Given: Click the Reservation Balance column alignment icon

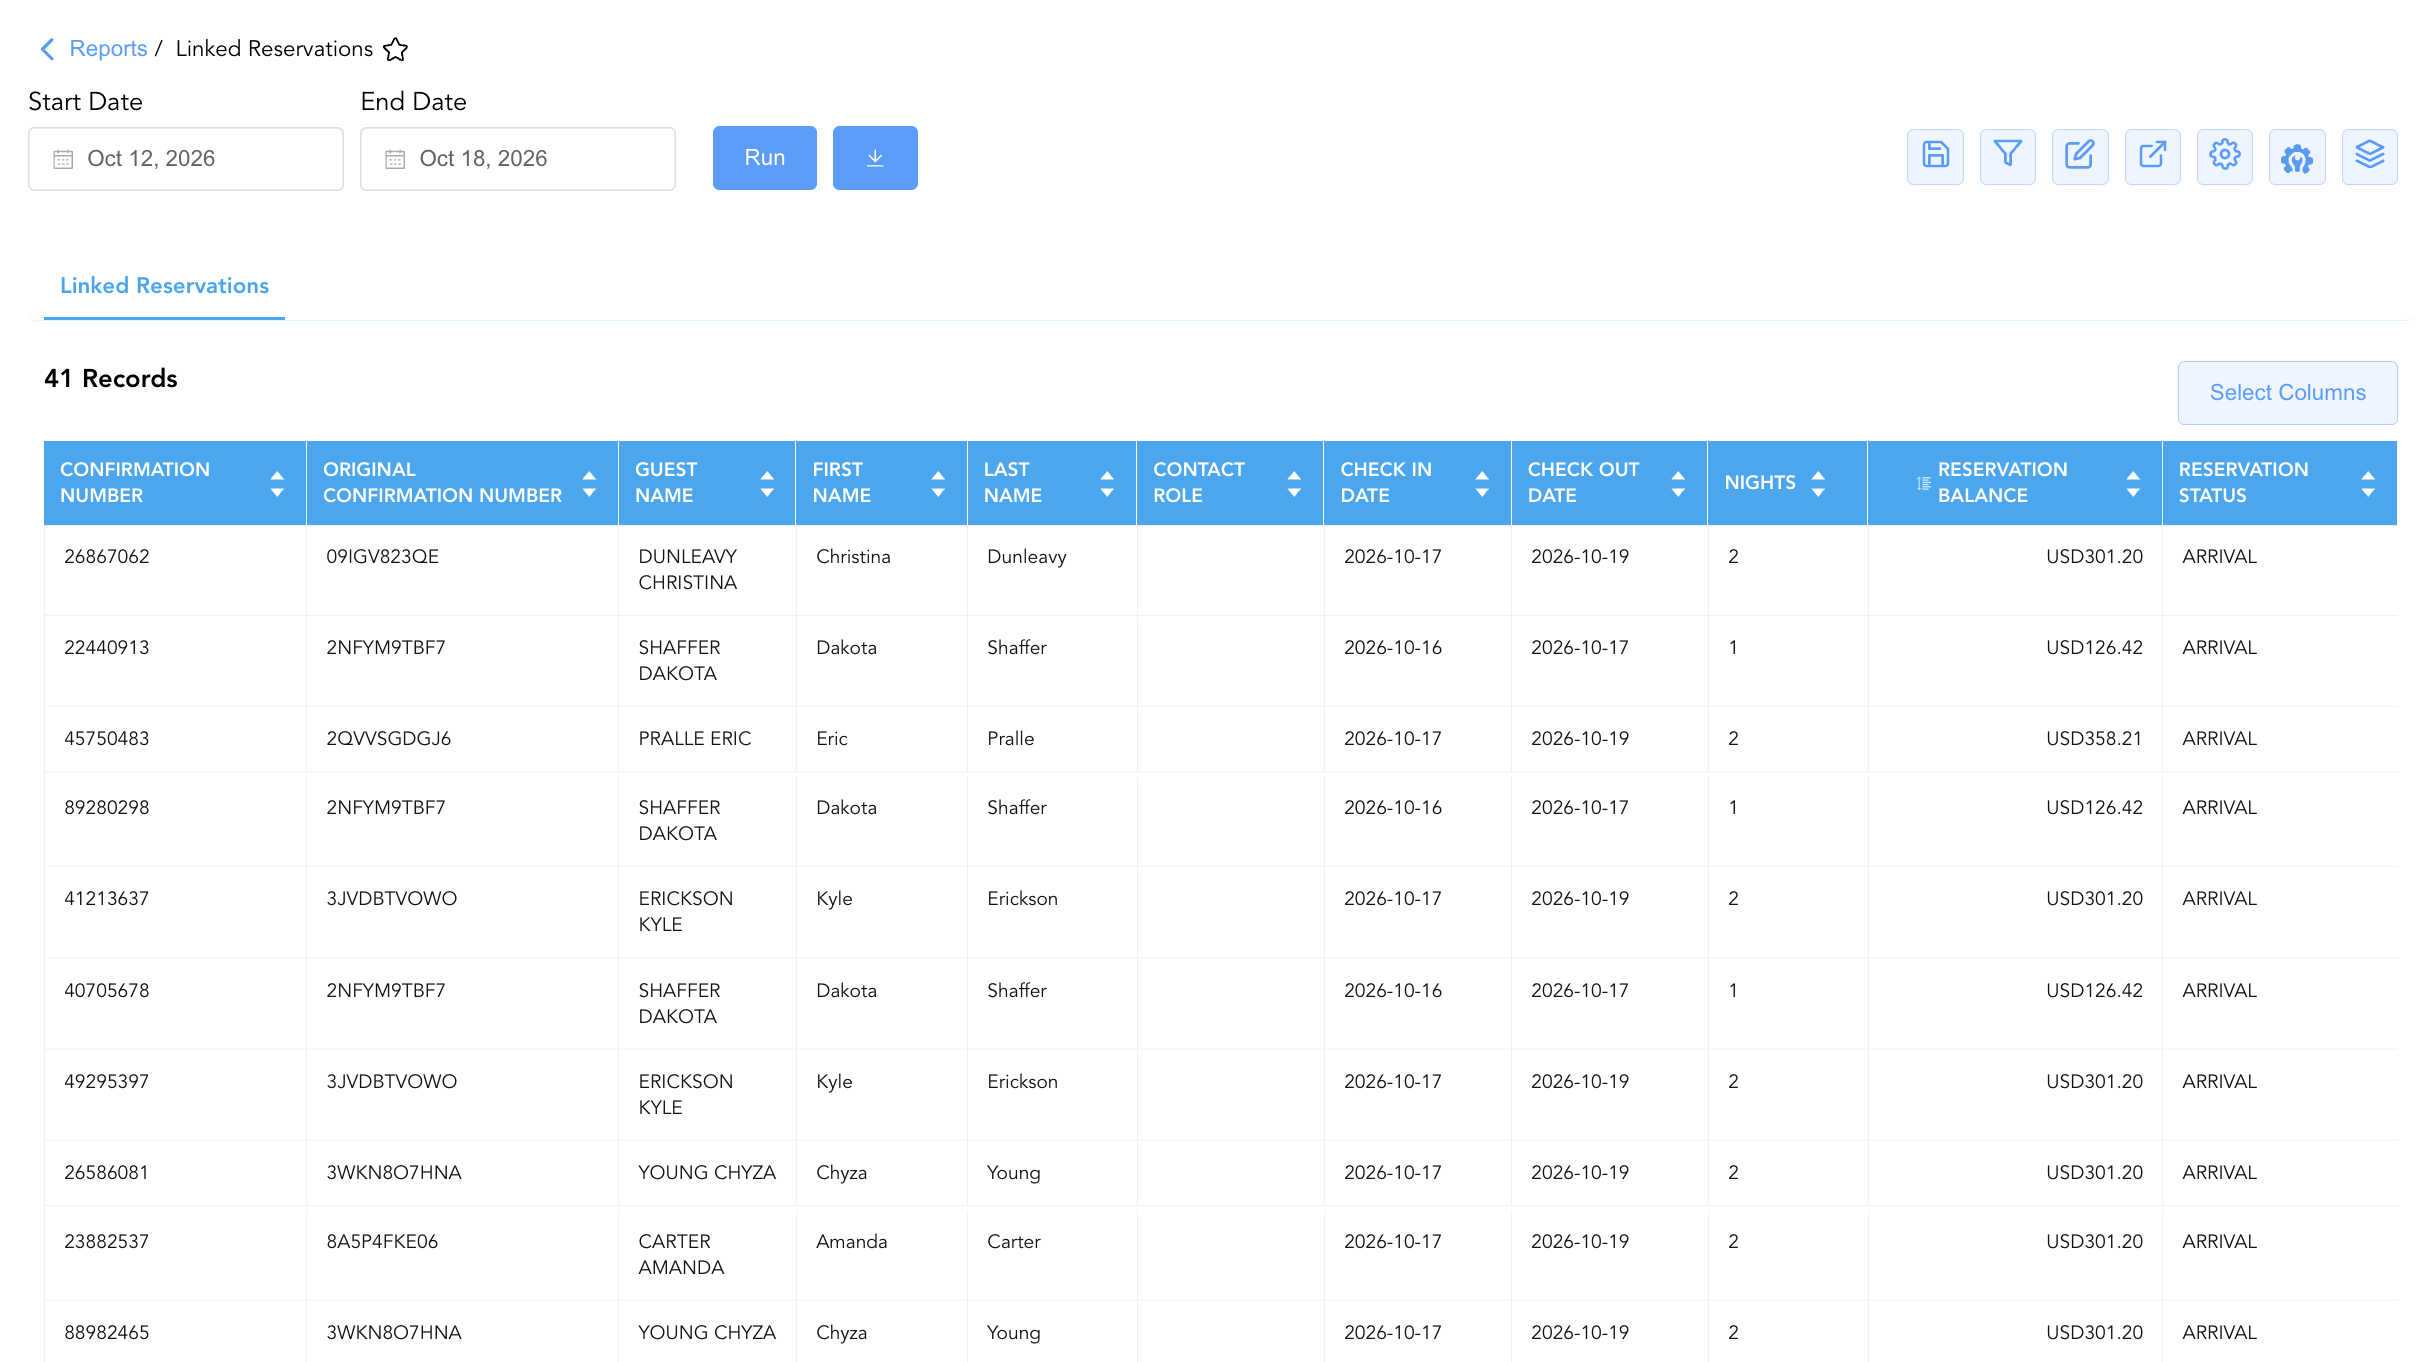Looking at the screenshot, I should pos(1923,483).
